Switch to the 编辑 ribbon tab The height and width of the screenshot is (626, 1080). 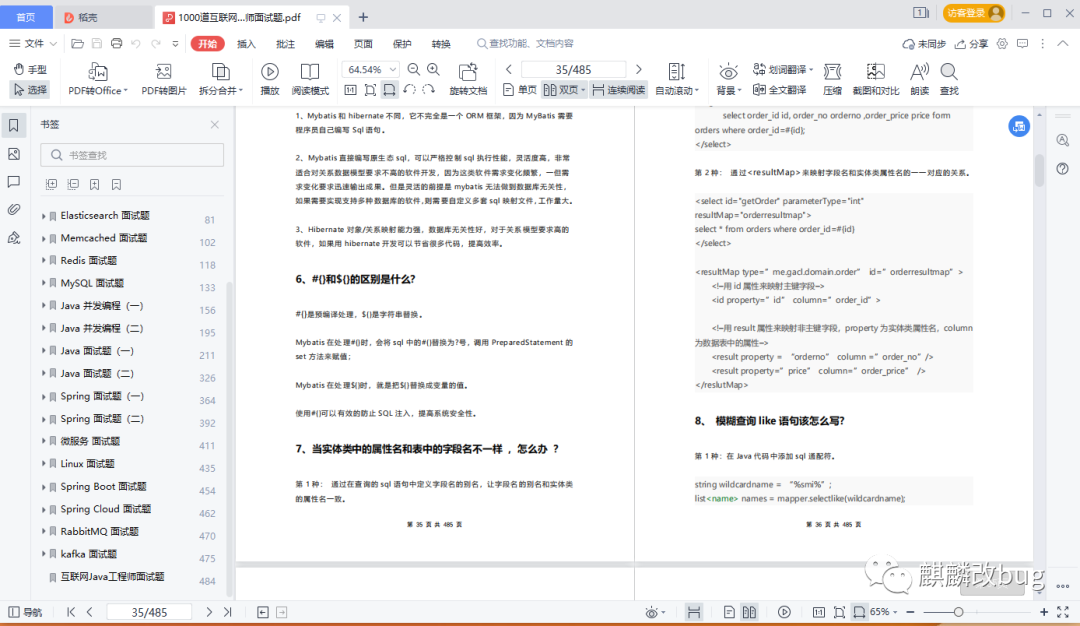coord(324,43)
